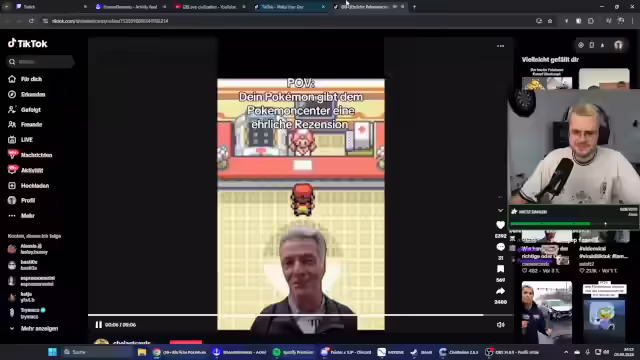The height and width of the screenshot is (360, 640).
Task: Open the Mehr menu in sidebar
Action: (x=21, y=216)
